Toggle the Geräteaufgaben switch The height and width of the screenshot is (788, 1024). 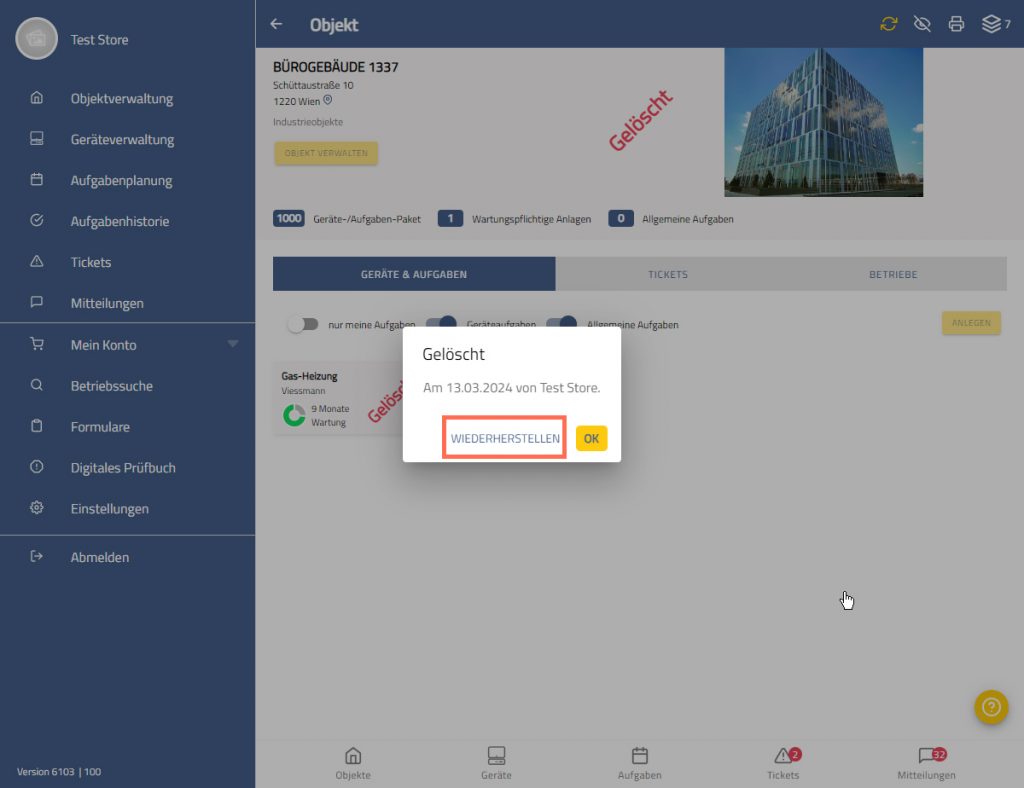[x=441, y=324]
